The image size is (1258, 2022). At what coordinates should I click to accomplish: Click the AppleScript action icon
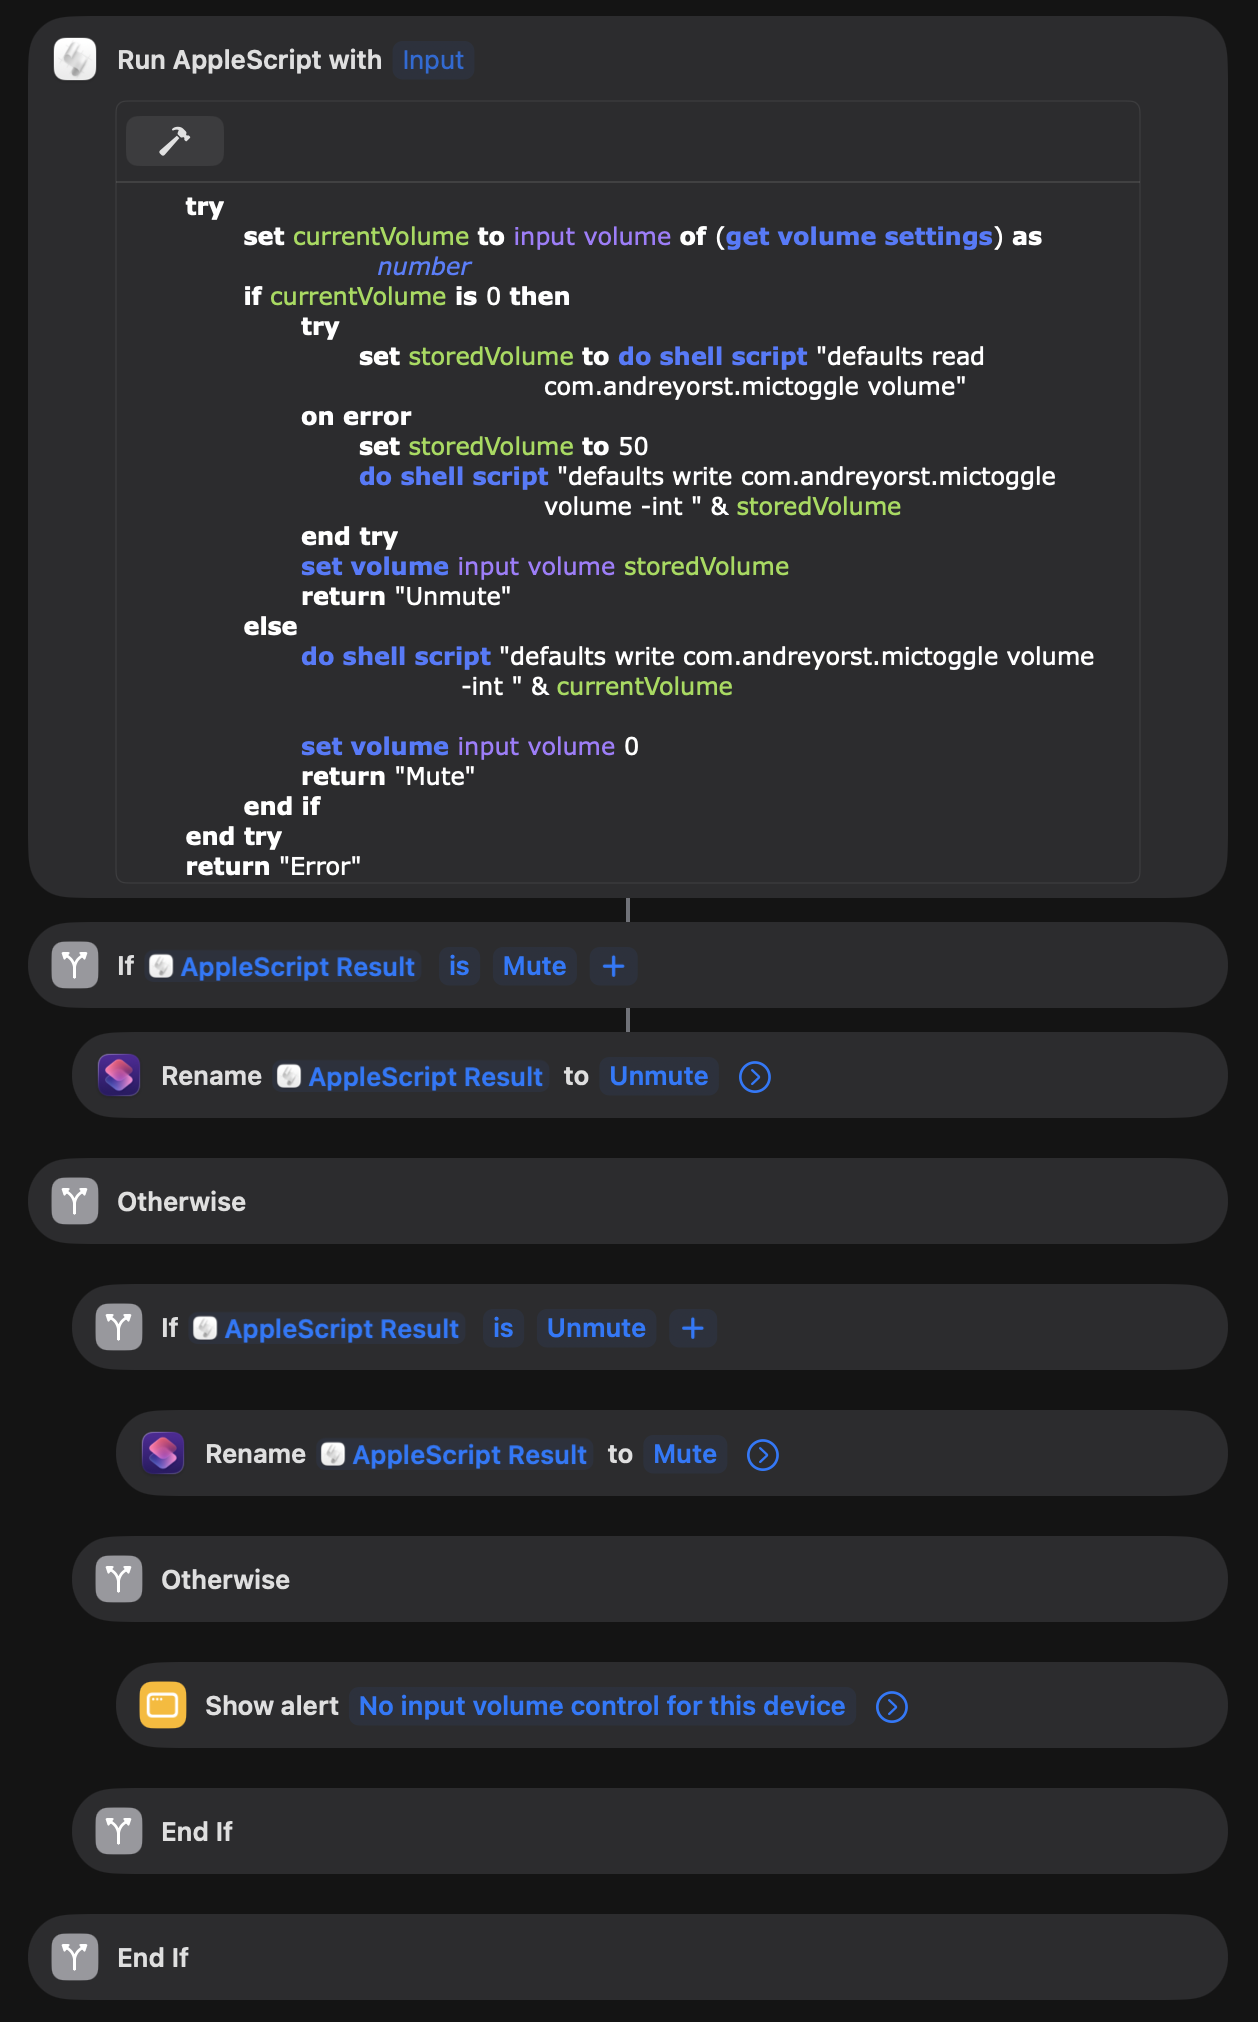tap(75, 60)
